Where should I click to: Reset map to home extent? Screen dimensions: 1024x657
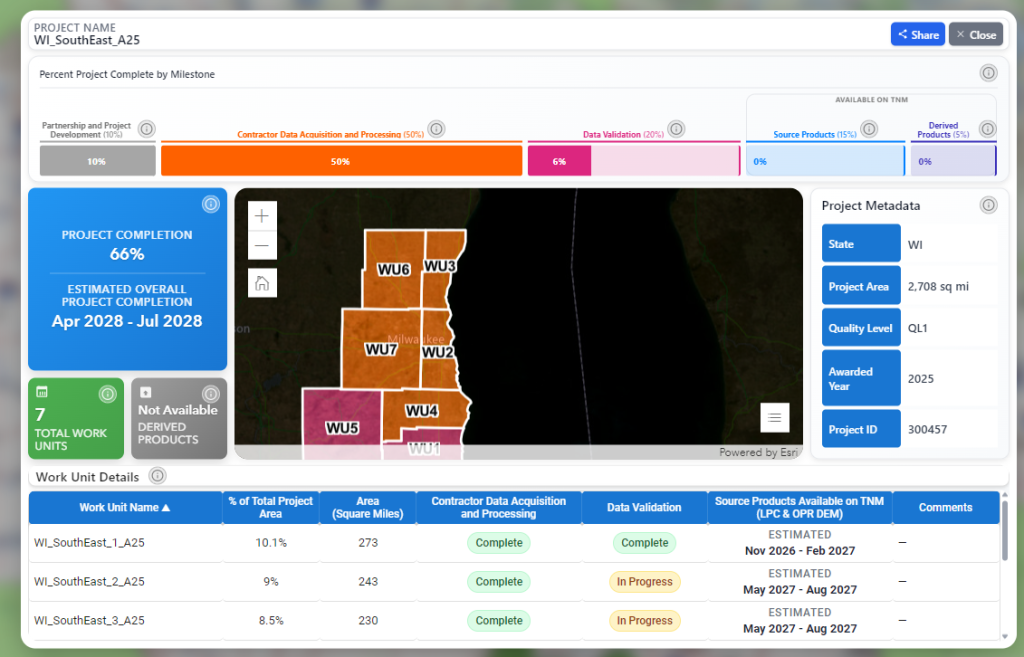[x=262, y=283]
